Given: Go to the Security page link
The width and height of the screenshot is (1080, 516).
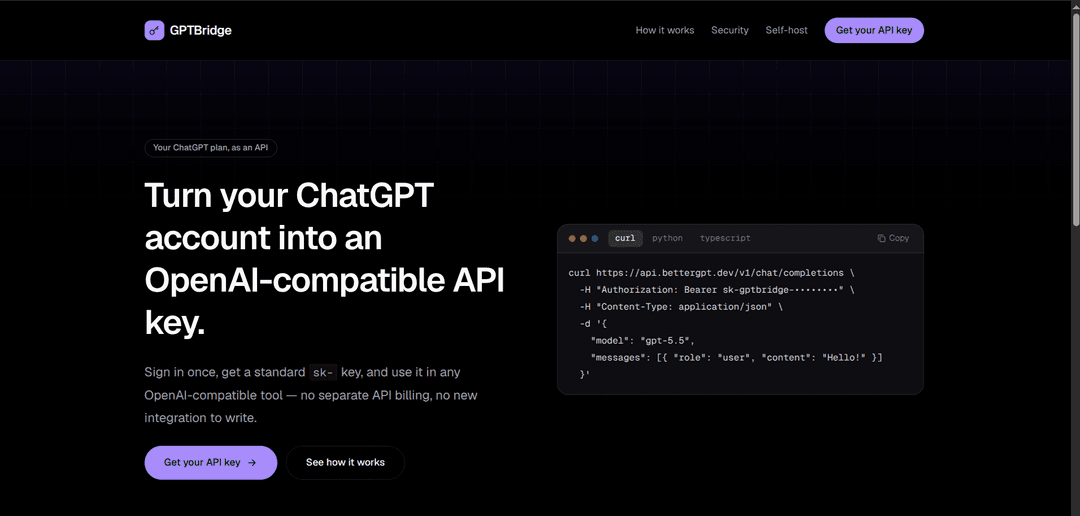Looking at the screenshot, I should (x=729, y=30).
